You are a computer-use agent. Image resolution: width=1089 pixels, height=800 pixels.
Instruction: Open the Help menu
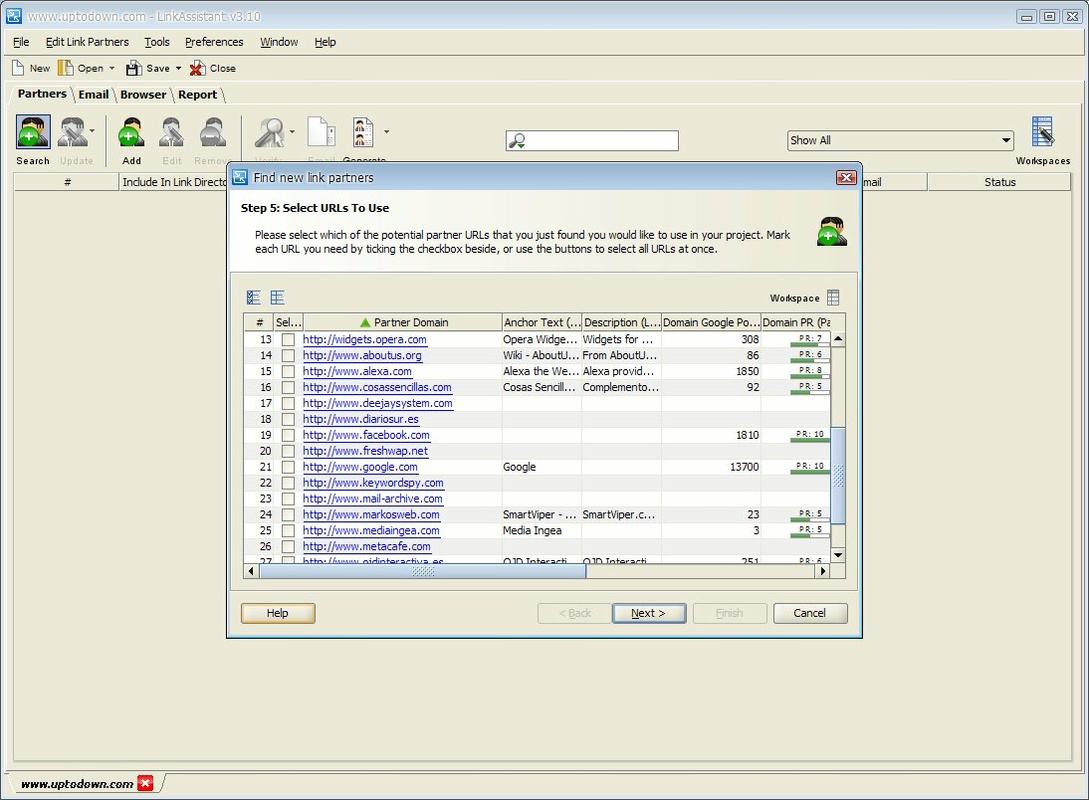coord(325,42)
